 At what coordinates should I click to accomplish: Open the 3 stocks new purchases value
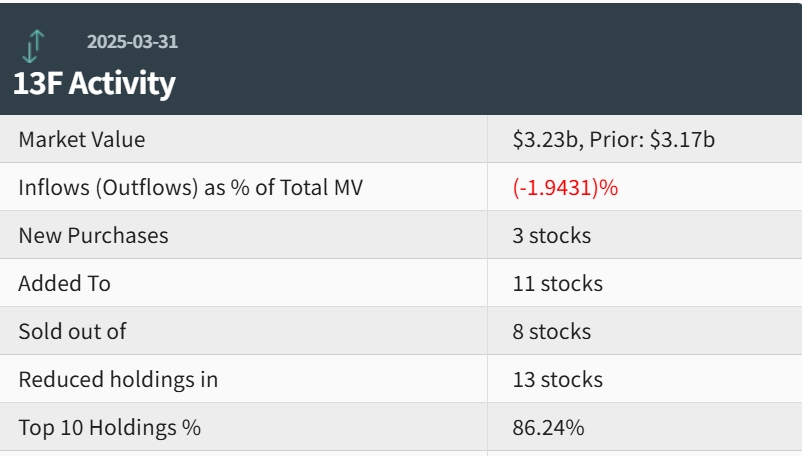552,236
